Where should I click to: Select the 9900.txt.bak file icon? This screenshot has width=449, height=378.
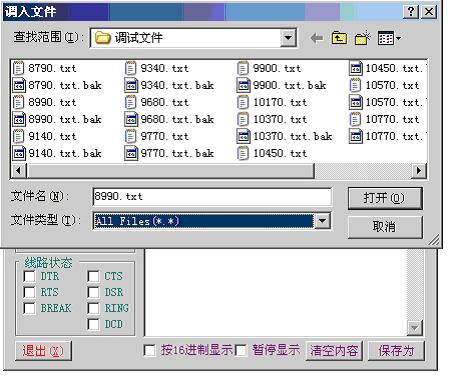coord(243,85)
